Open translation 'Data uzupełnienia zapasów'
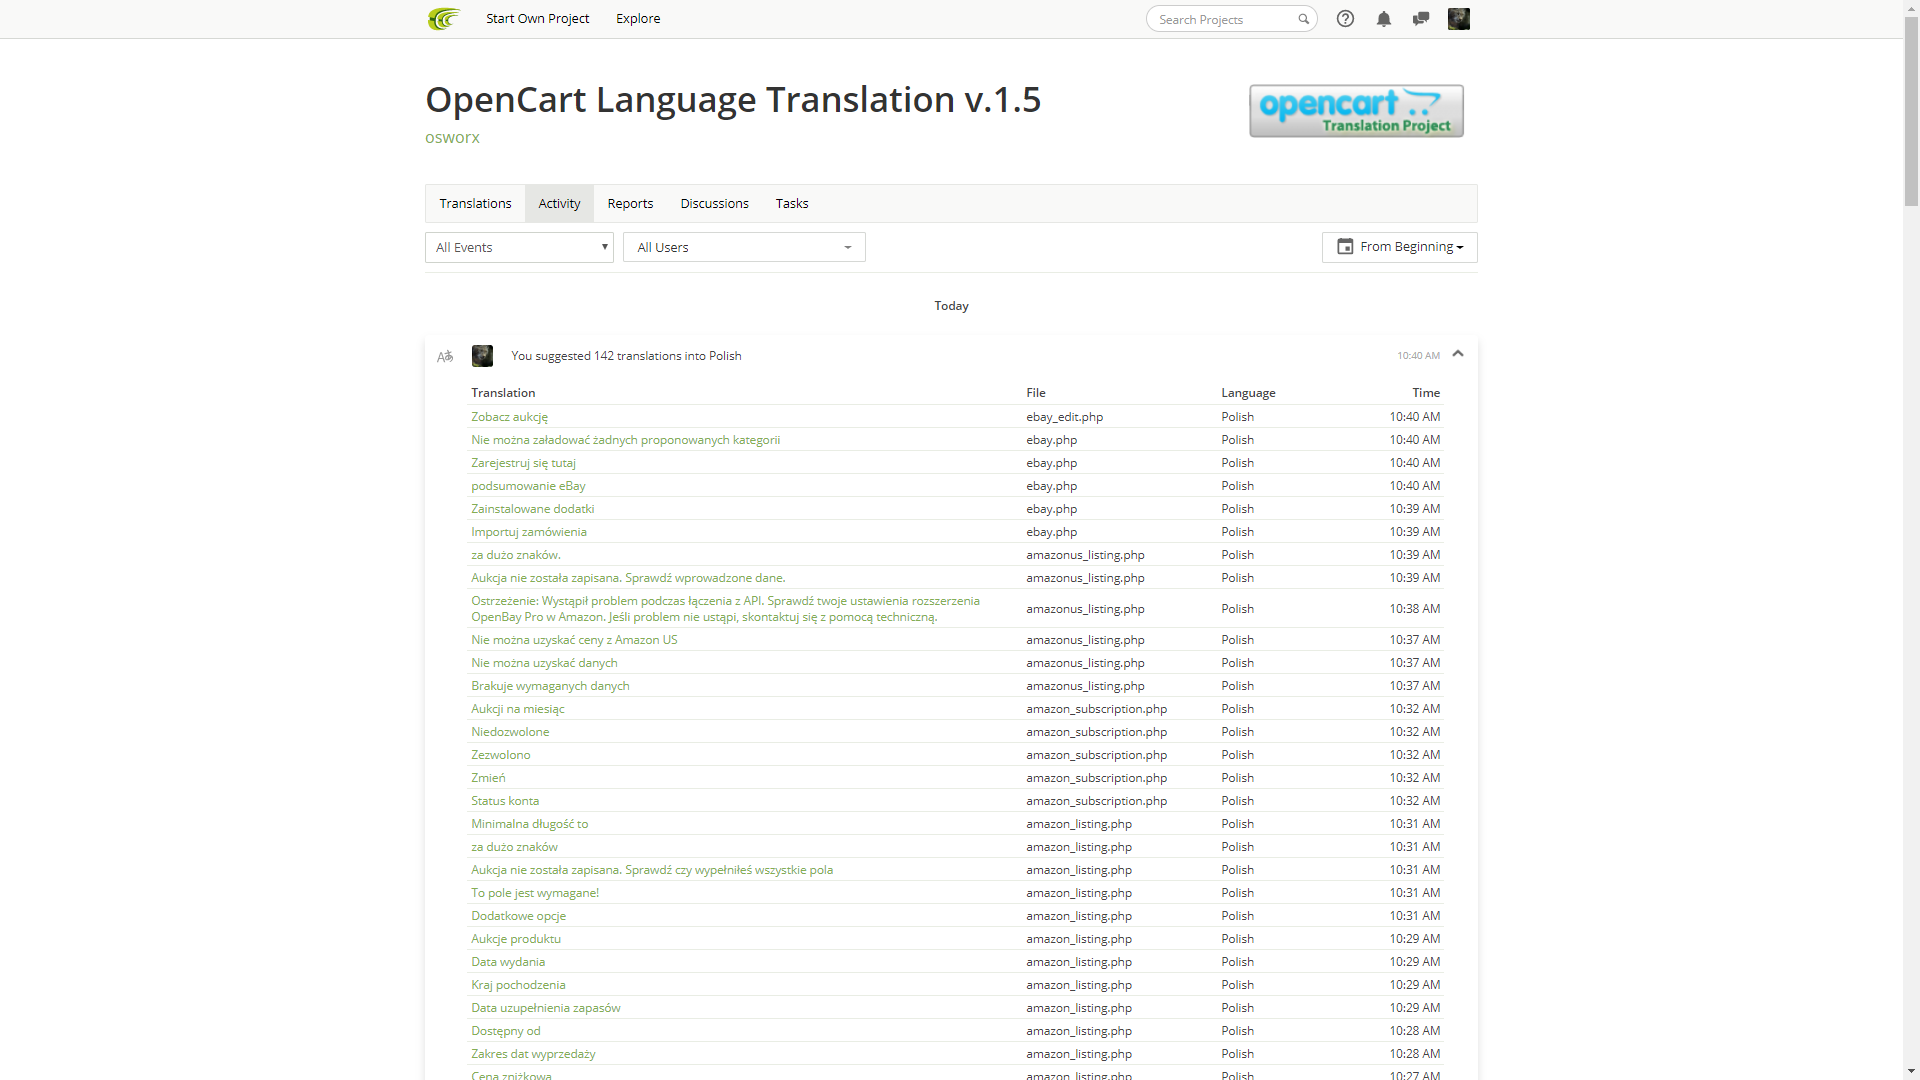The width and height of the screenshot is (1920, 1080). 546,1008
